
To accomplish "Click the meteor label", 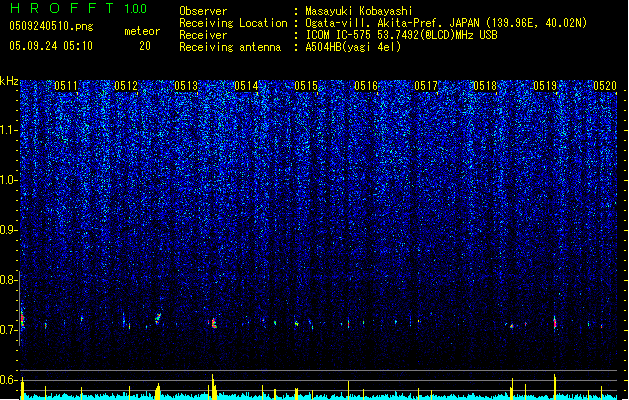I will (142, 31).
